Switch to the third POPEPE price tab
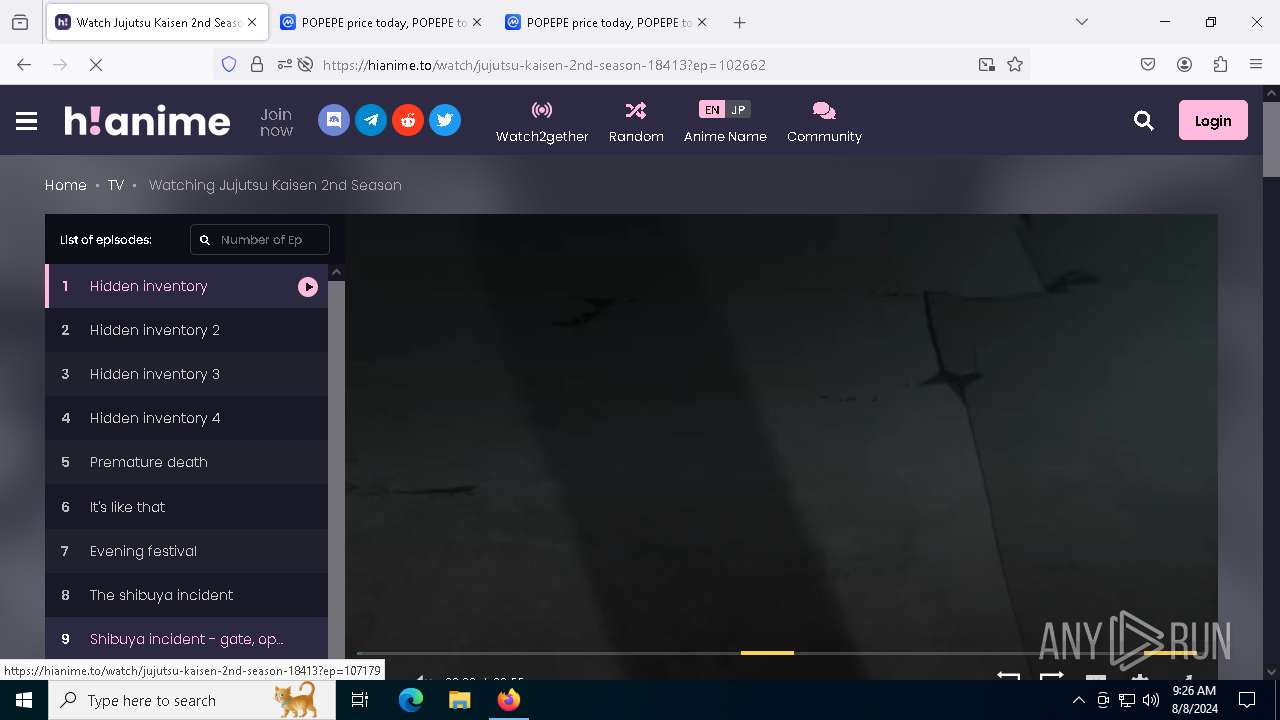Screen dimensions: 1280x720 (606, 22)
